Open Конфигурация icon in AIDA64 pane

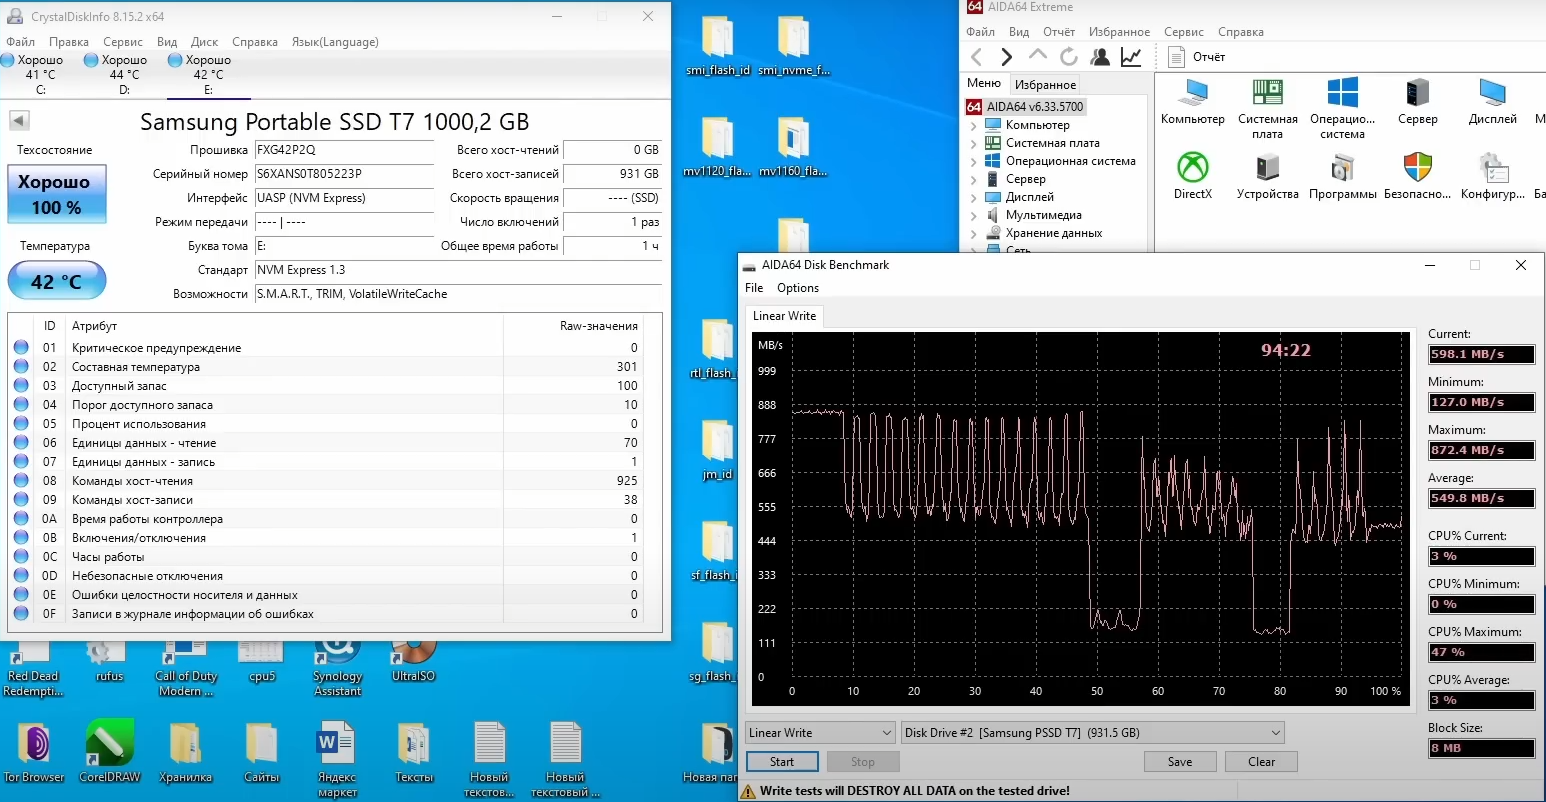1492,176
